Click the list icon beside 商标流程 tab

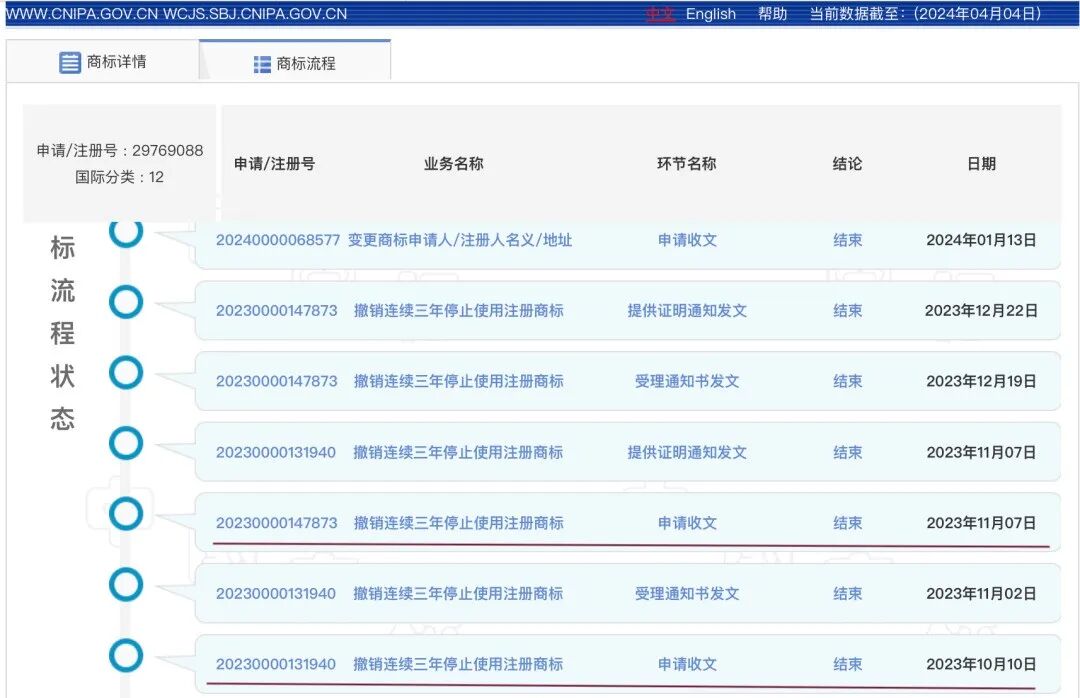260,63
